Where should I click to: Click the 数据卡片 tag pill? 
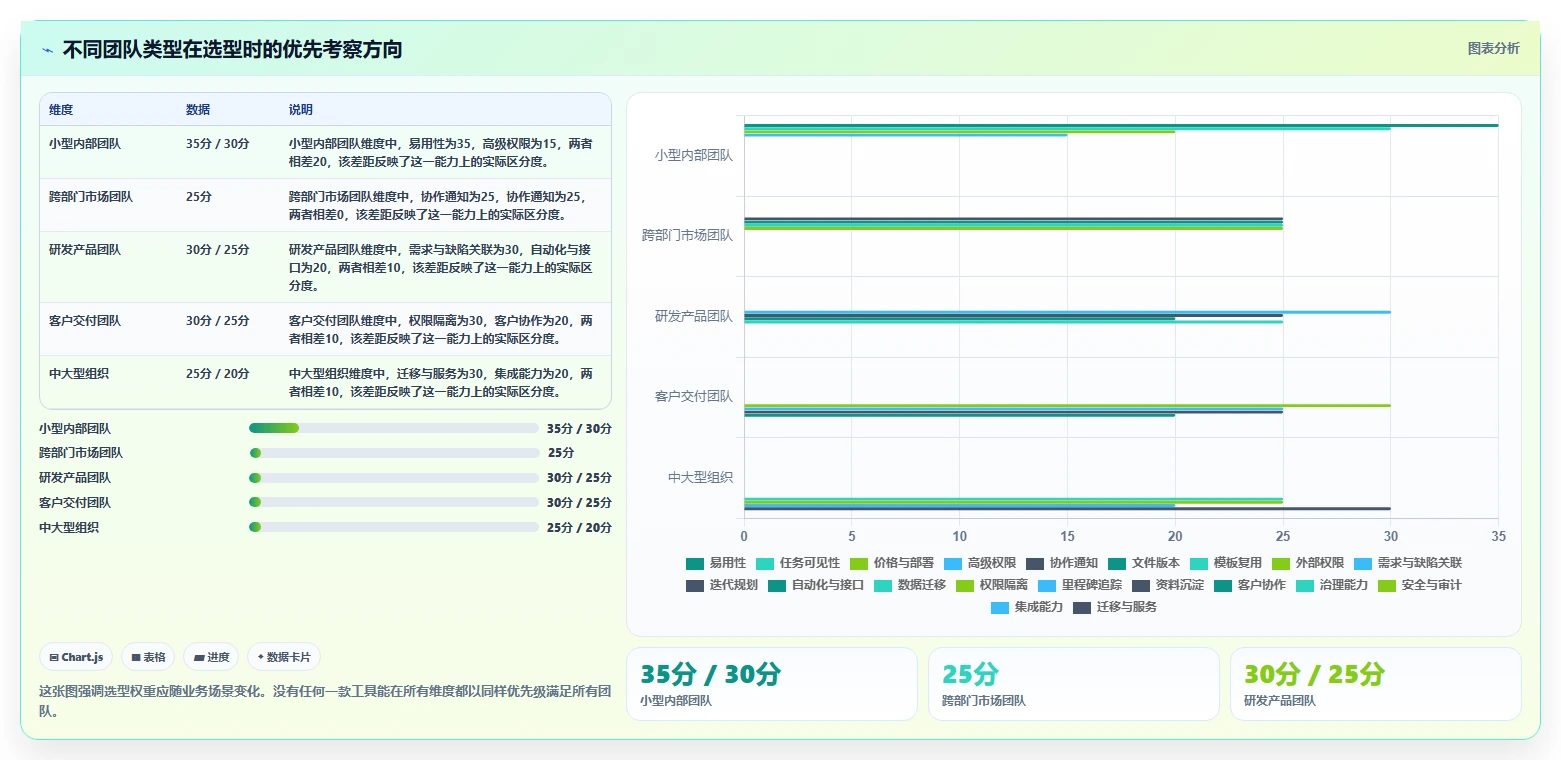click(284, 657)
